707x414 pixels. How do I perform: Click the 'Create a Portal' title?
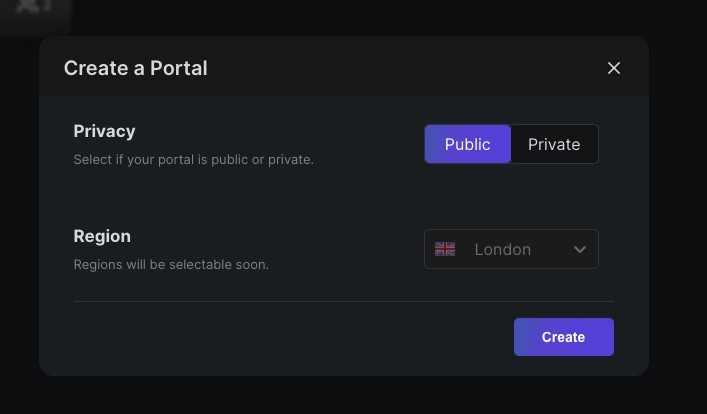click(136, 68)
